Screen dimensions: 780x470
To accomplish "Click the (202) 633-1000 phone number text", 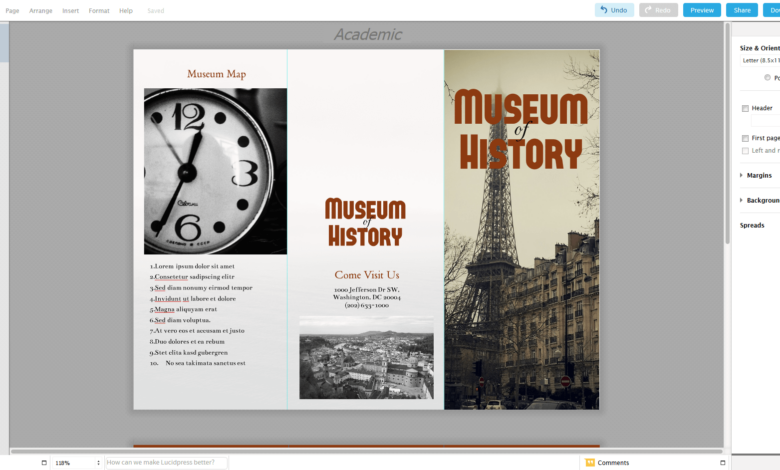I will 367,305.
